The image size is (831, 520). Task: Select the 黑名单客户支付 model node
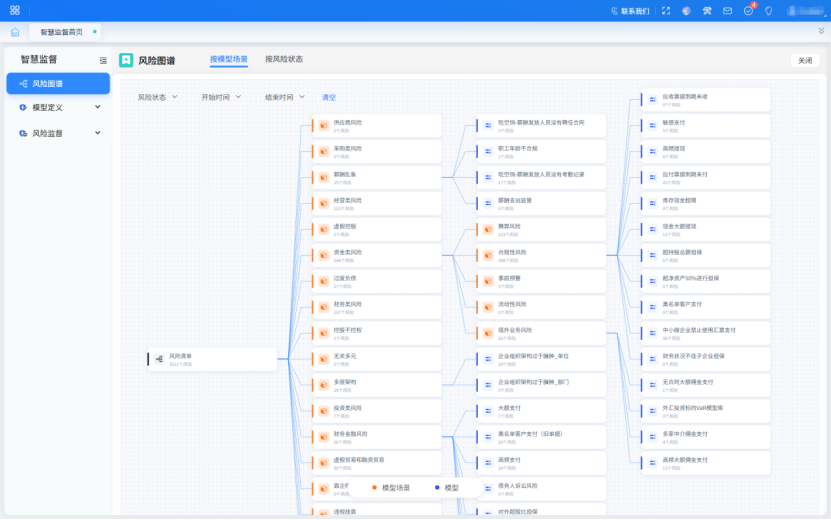click(x=705, y=307)
